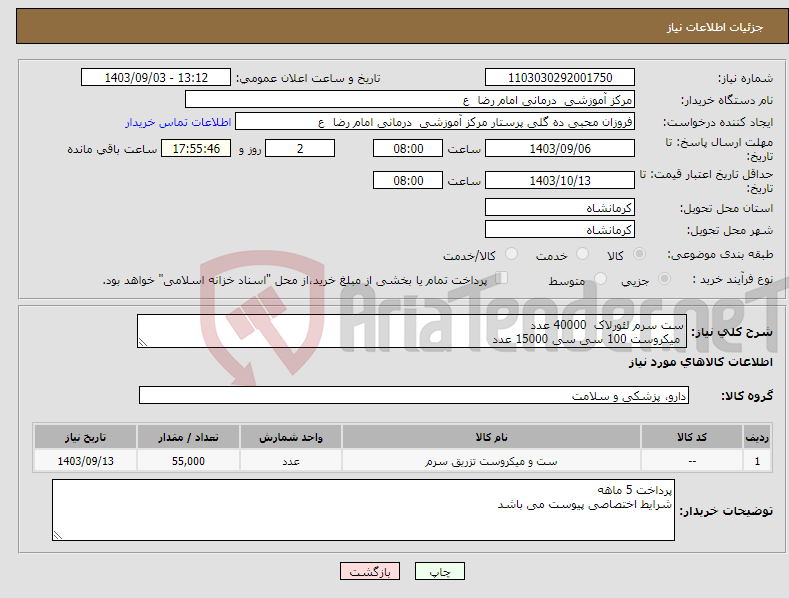Click the description area resize handle

coord(143,342)
